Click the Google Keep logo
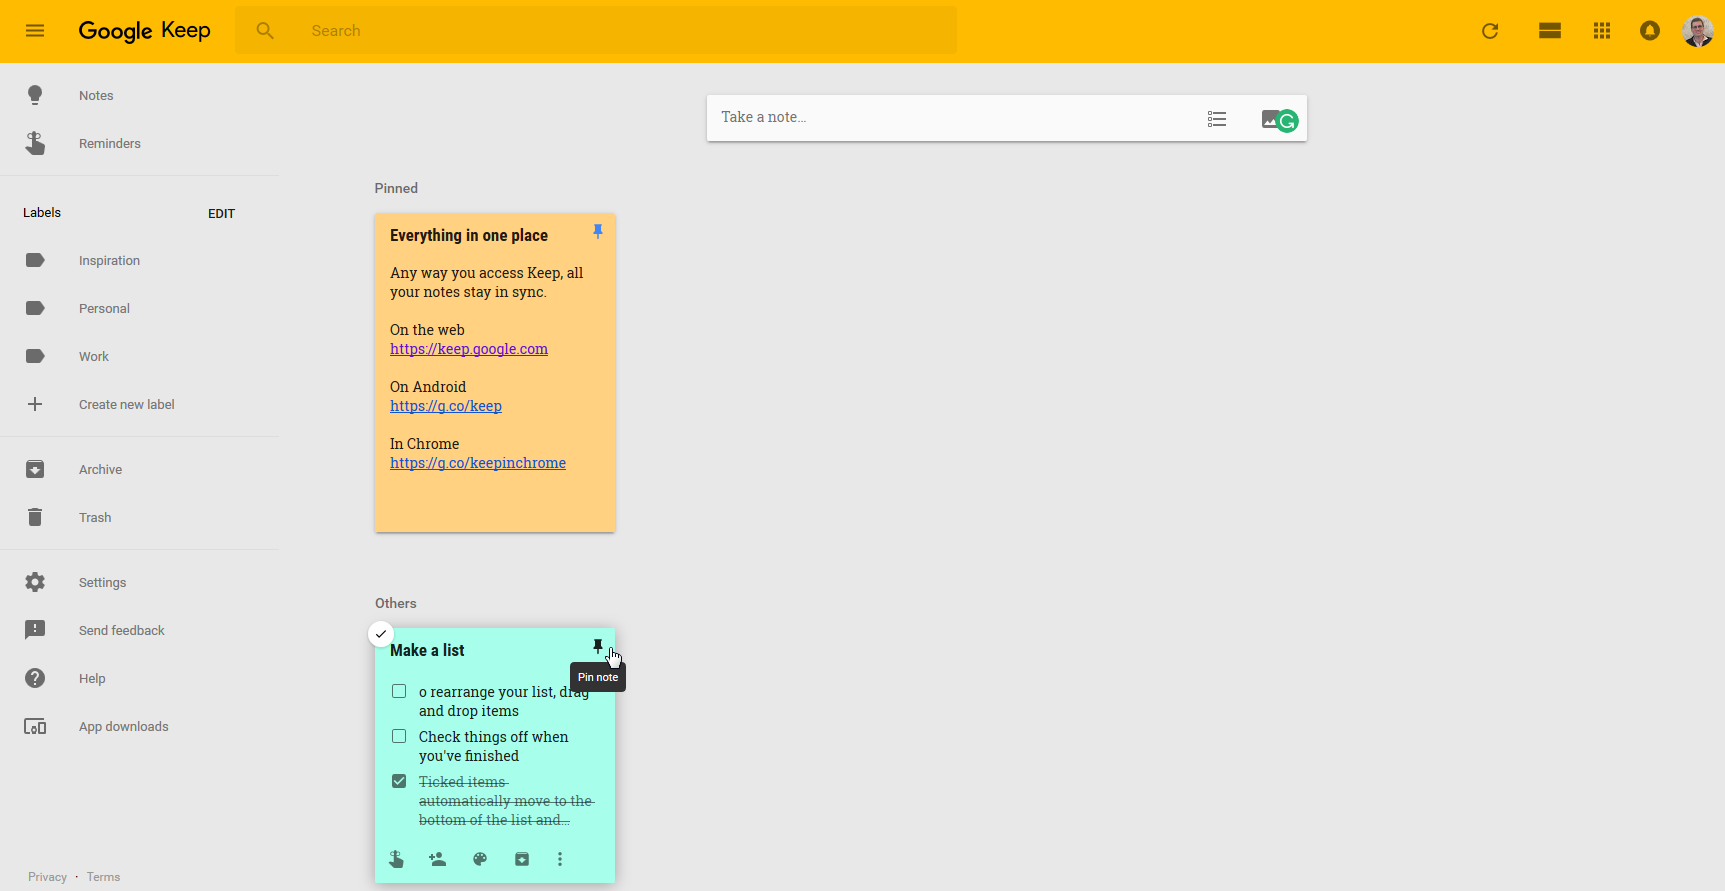 [145, 31]
